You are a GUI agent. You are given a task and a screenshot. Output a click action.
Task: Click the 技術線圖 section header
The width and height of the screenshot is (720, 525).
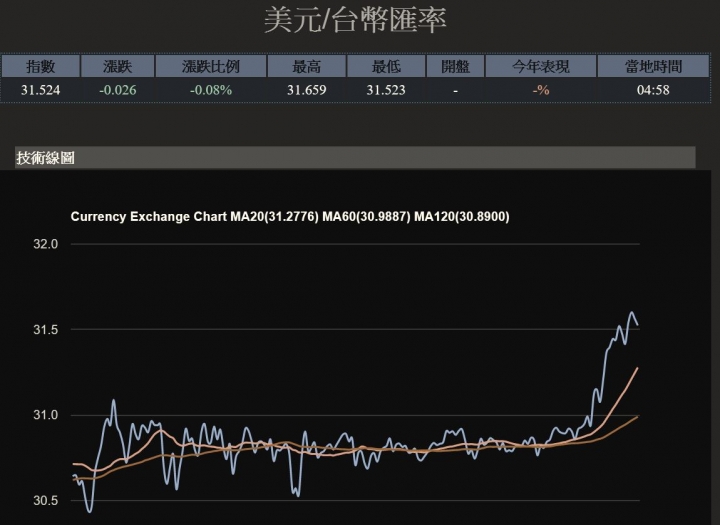coord(355,158)
